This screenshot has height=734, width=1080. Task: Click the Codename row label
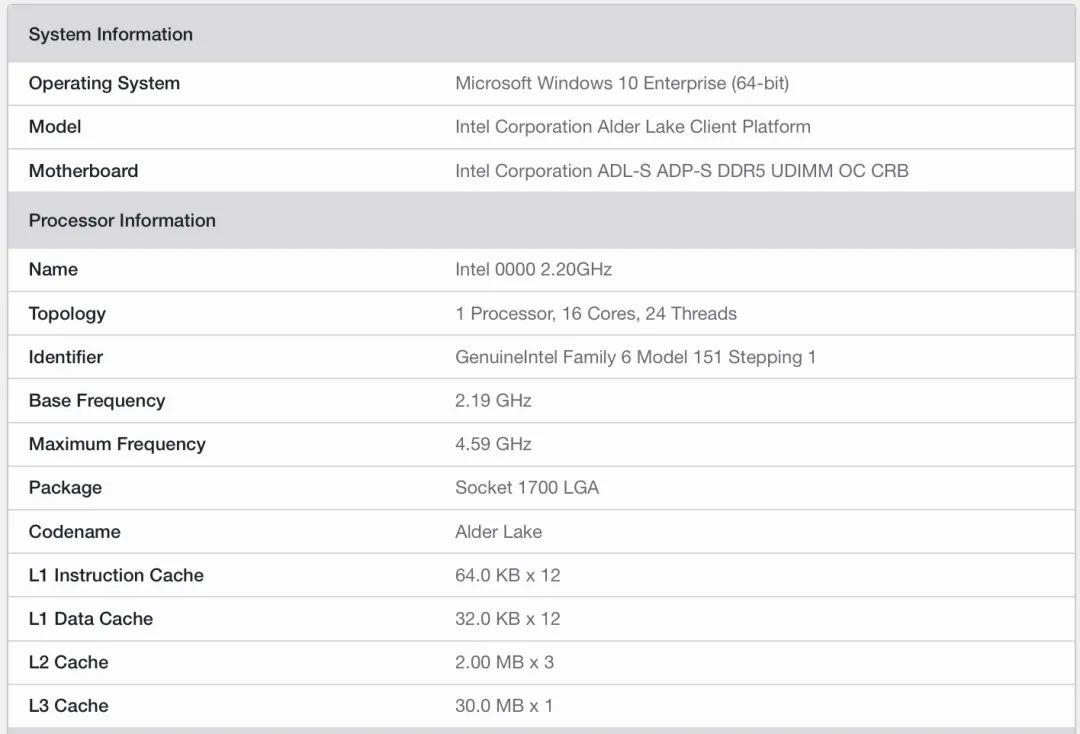tap(74, 532)
